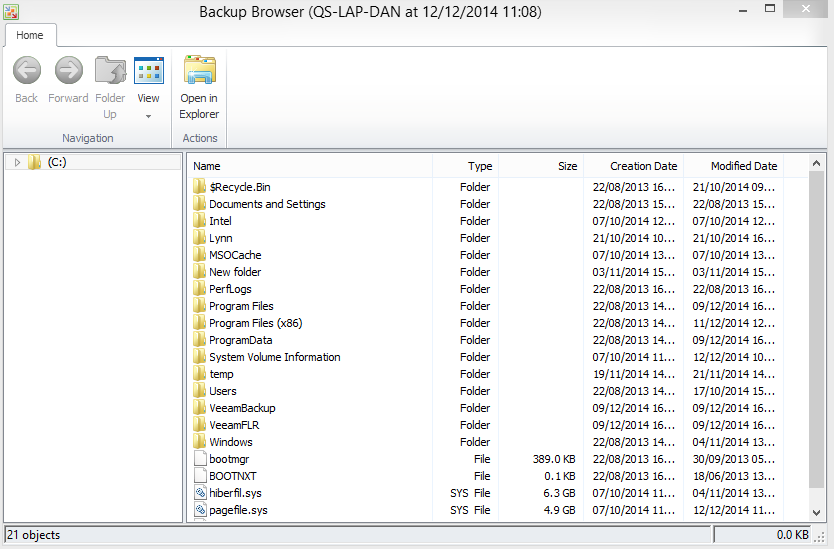Click Open in Explorer
Screen dimensions: 834x549
pos(199,88)
